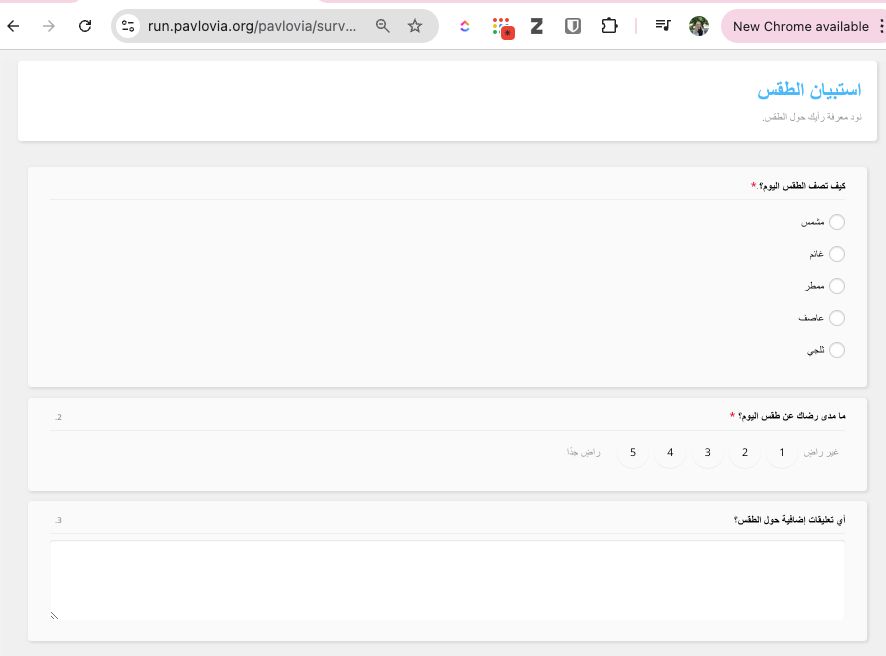Open the Bitwarden shield extension icon
The image size is (886, 656).
pos(573,26)
